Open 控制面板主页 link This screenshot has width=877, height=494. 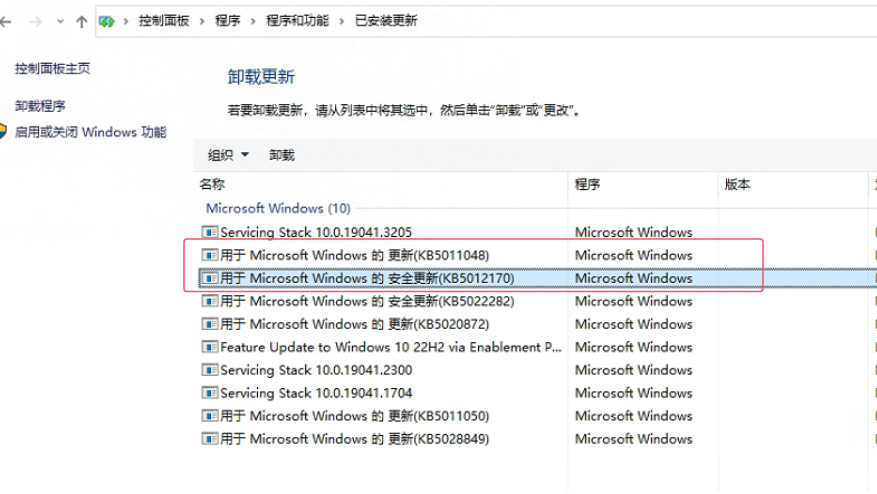click(x=53, y=68)
